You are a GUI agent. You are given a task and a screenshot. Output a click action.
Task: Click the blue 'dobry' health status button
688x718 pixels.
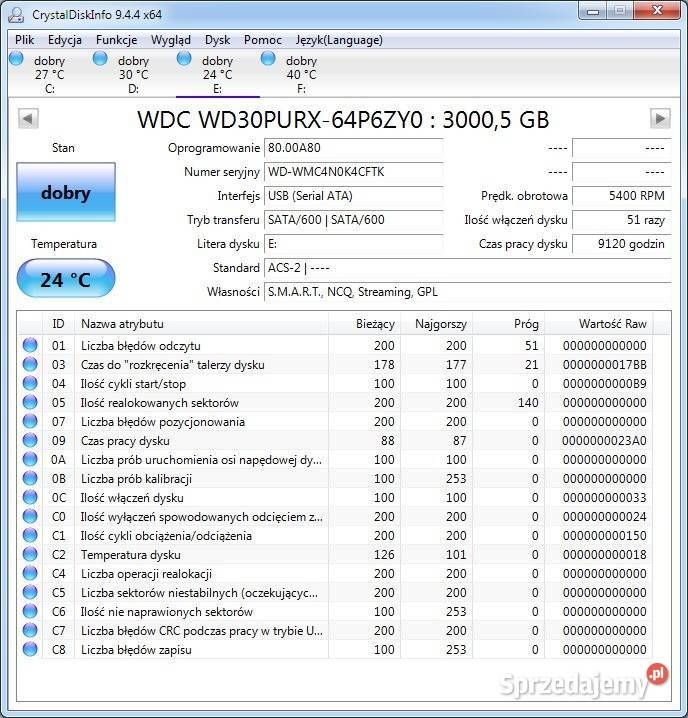pos(66,193)
